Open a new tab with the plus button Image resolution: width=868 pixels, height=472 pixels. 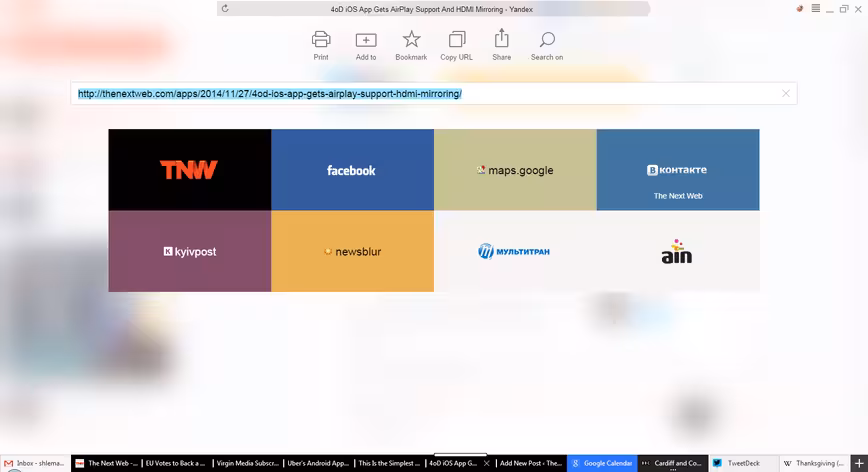click(859, 463)
